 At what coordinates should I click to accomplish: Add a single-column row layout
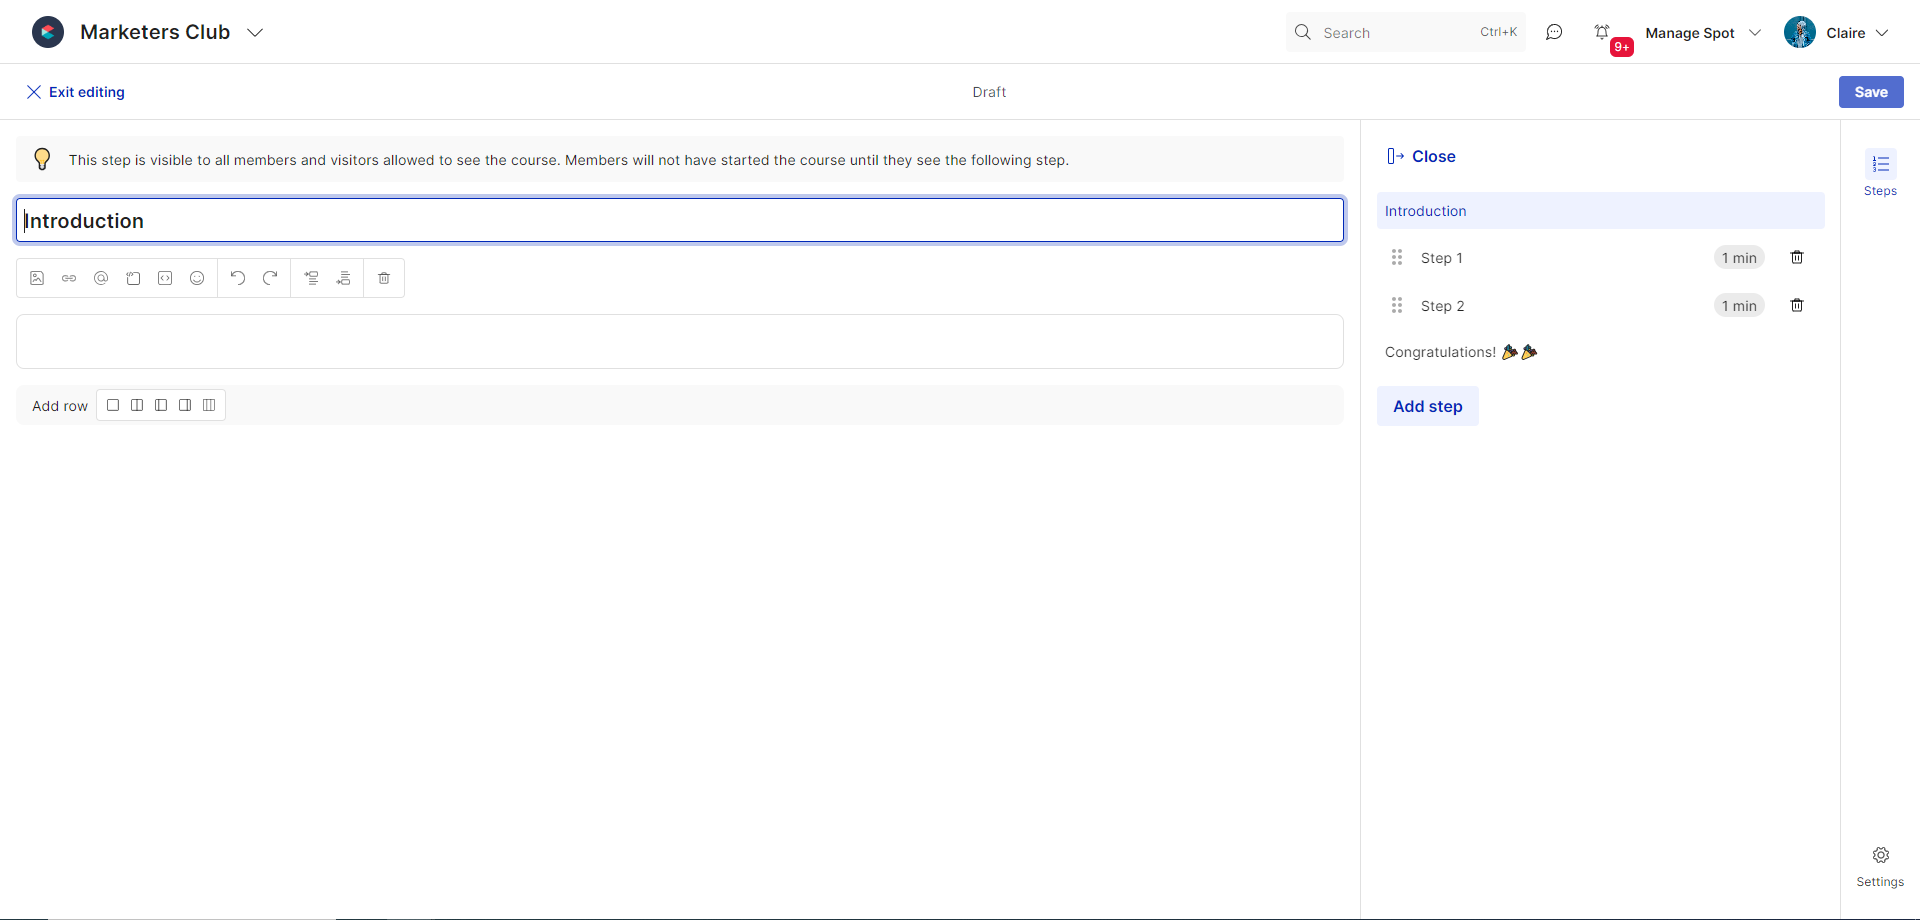pos(113,405)
